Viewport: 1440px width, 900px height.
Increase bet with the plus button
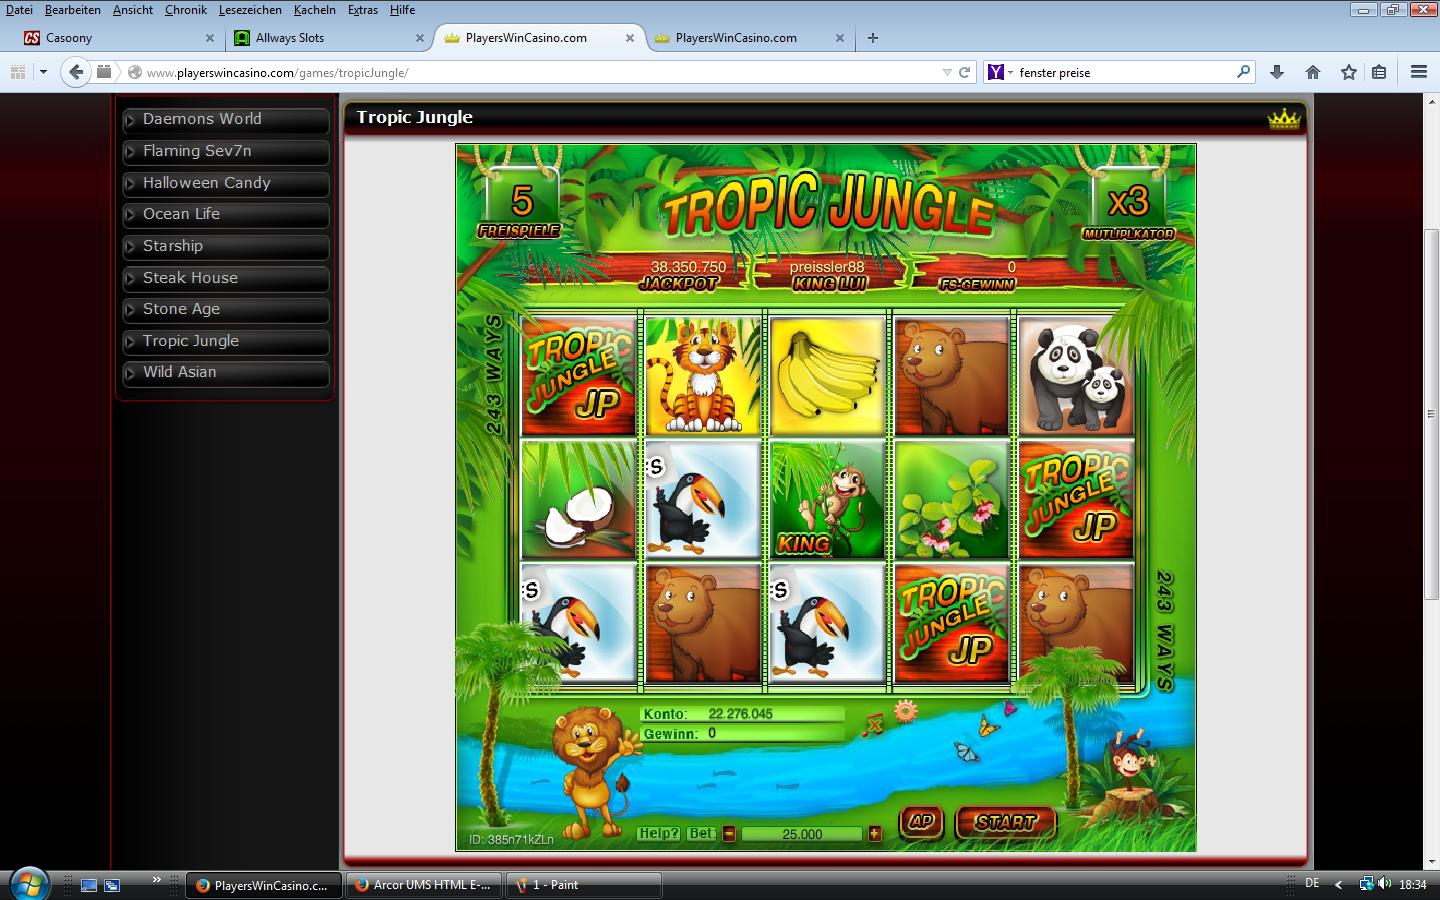[875, 834]
